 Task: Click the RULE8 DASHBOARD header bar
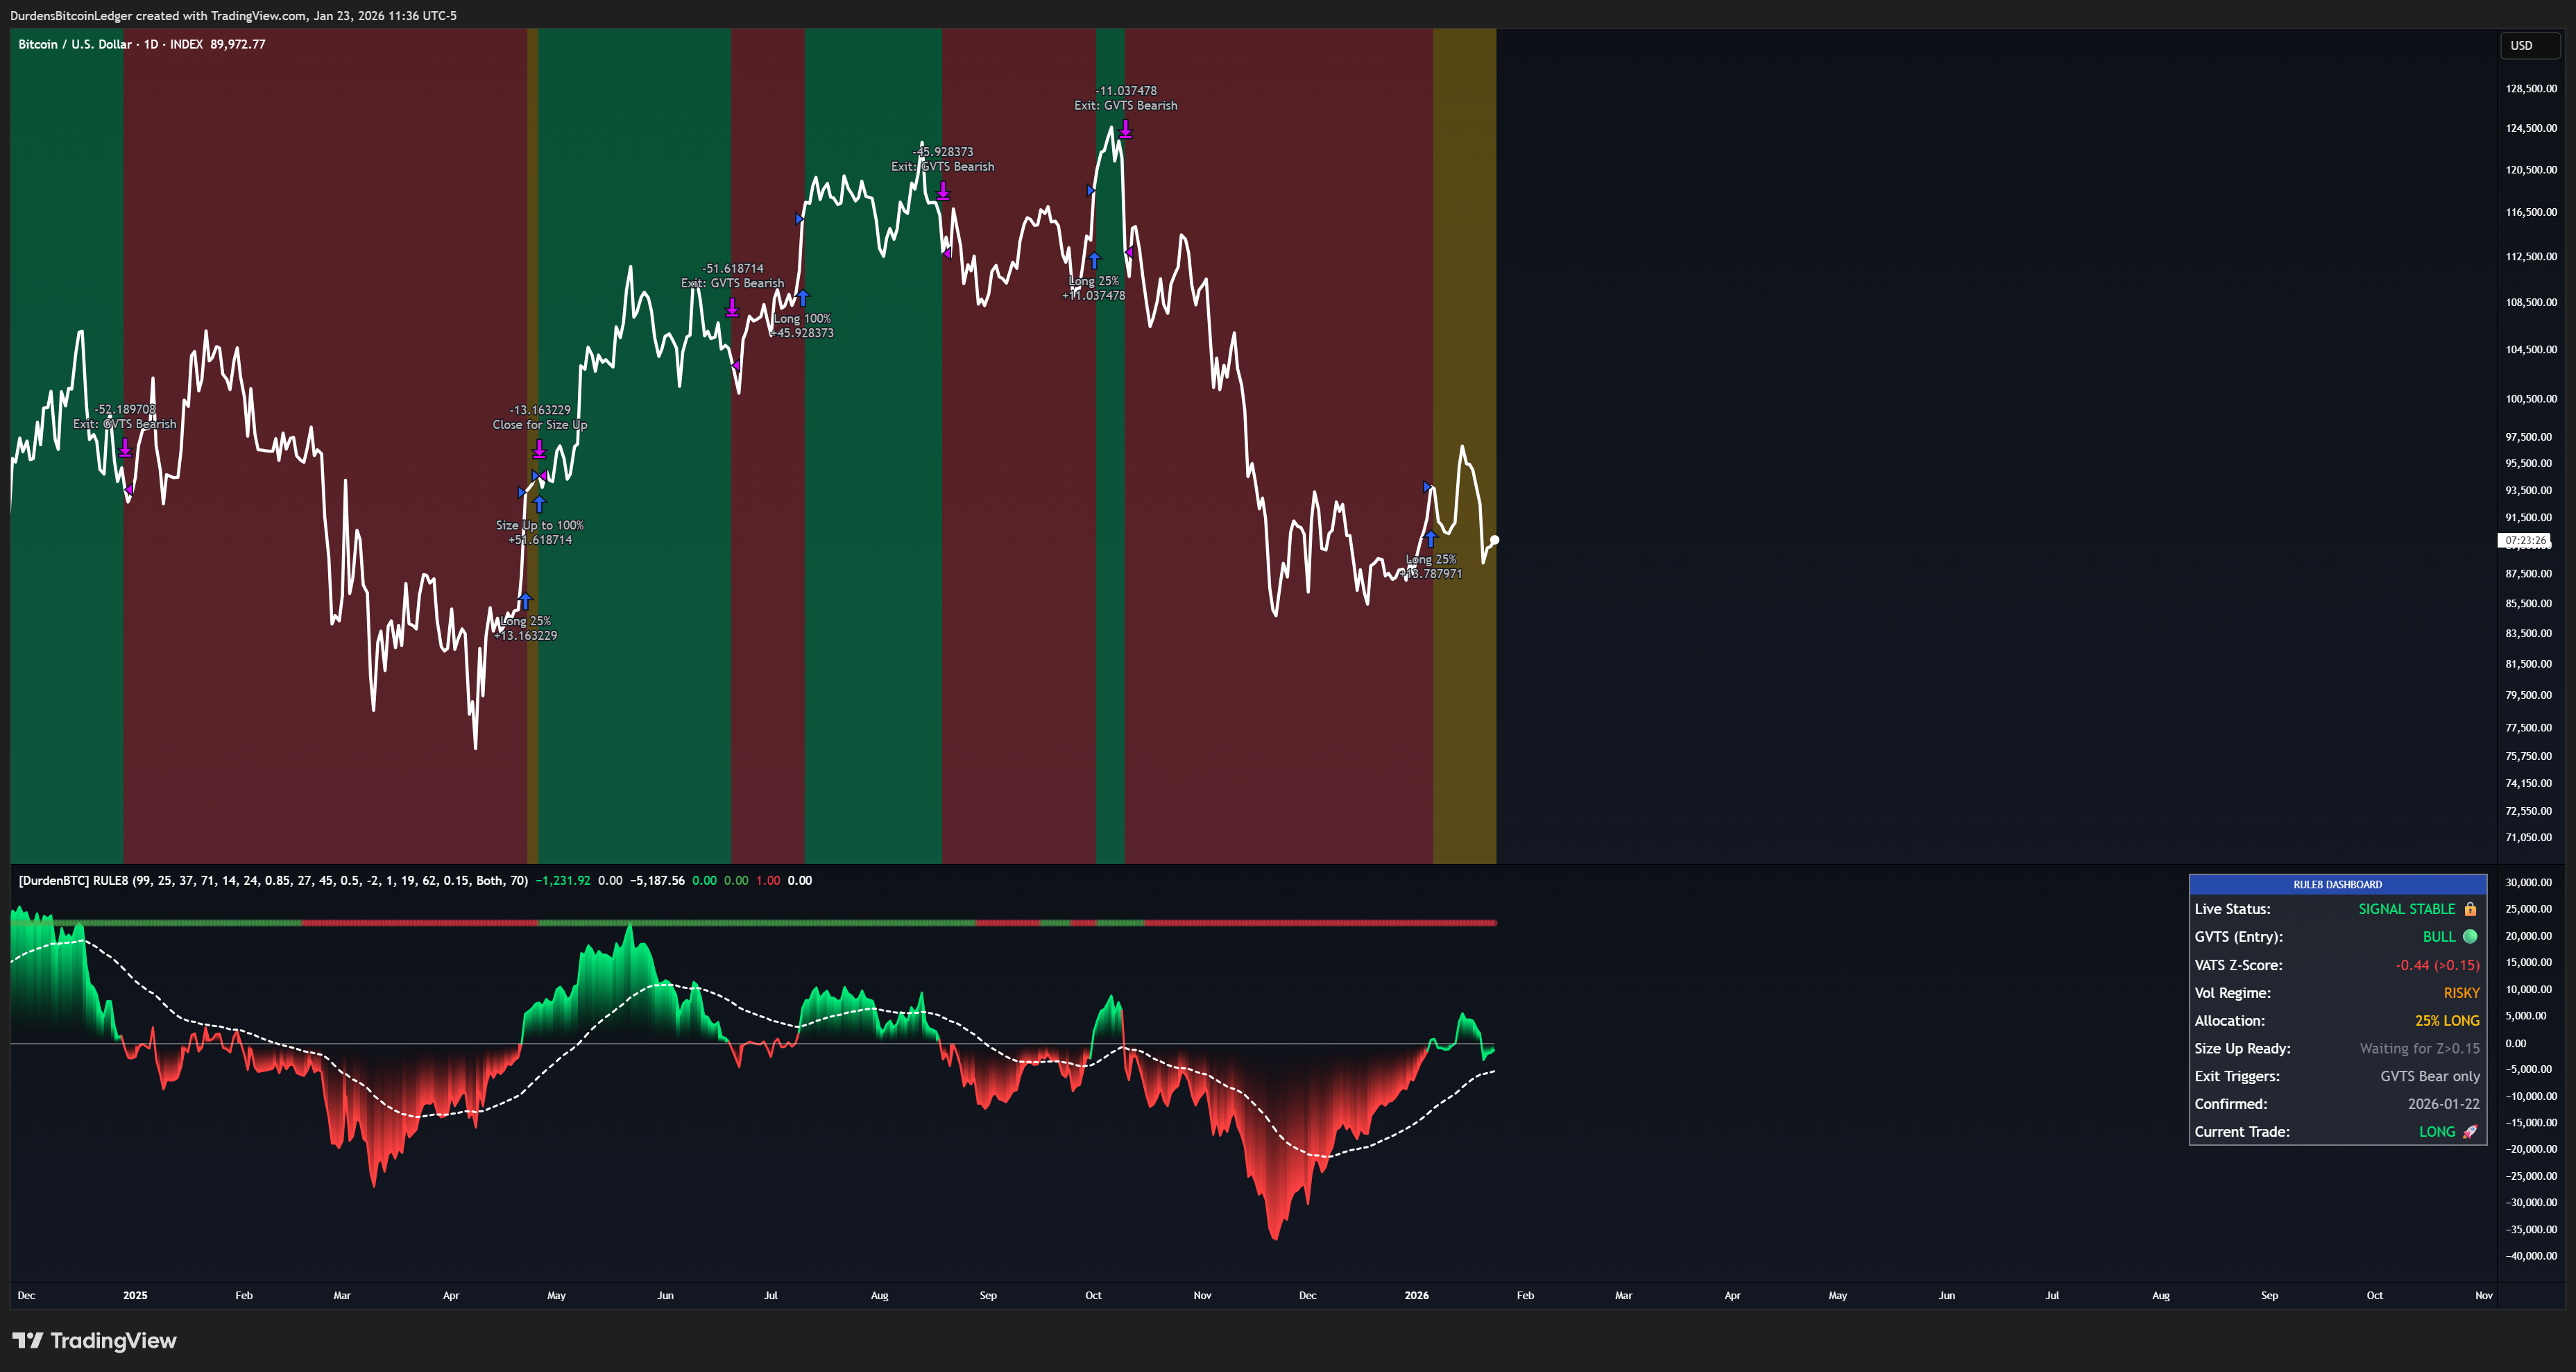click(2337, 884)
